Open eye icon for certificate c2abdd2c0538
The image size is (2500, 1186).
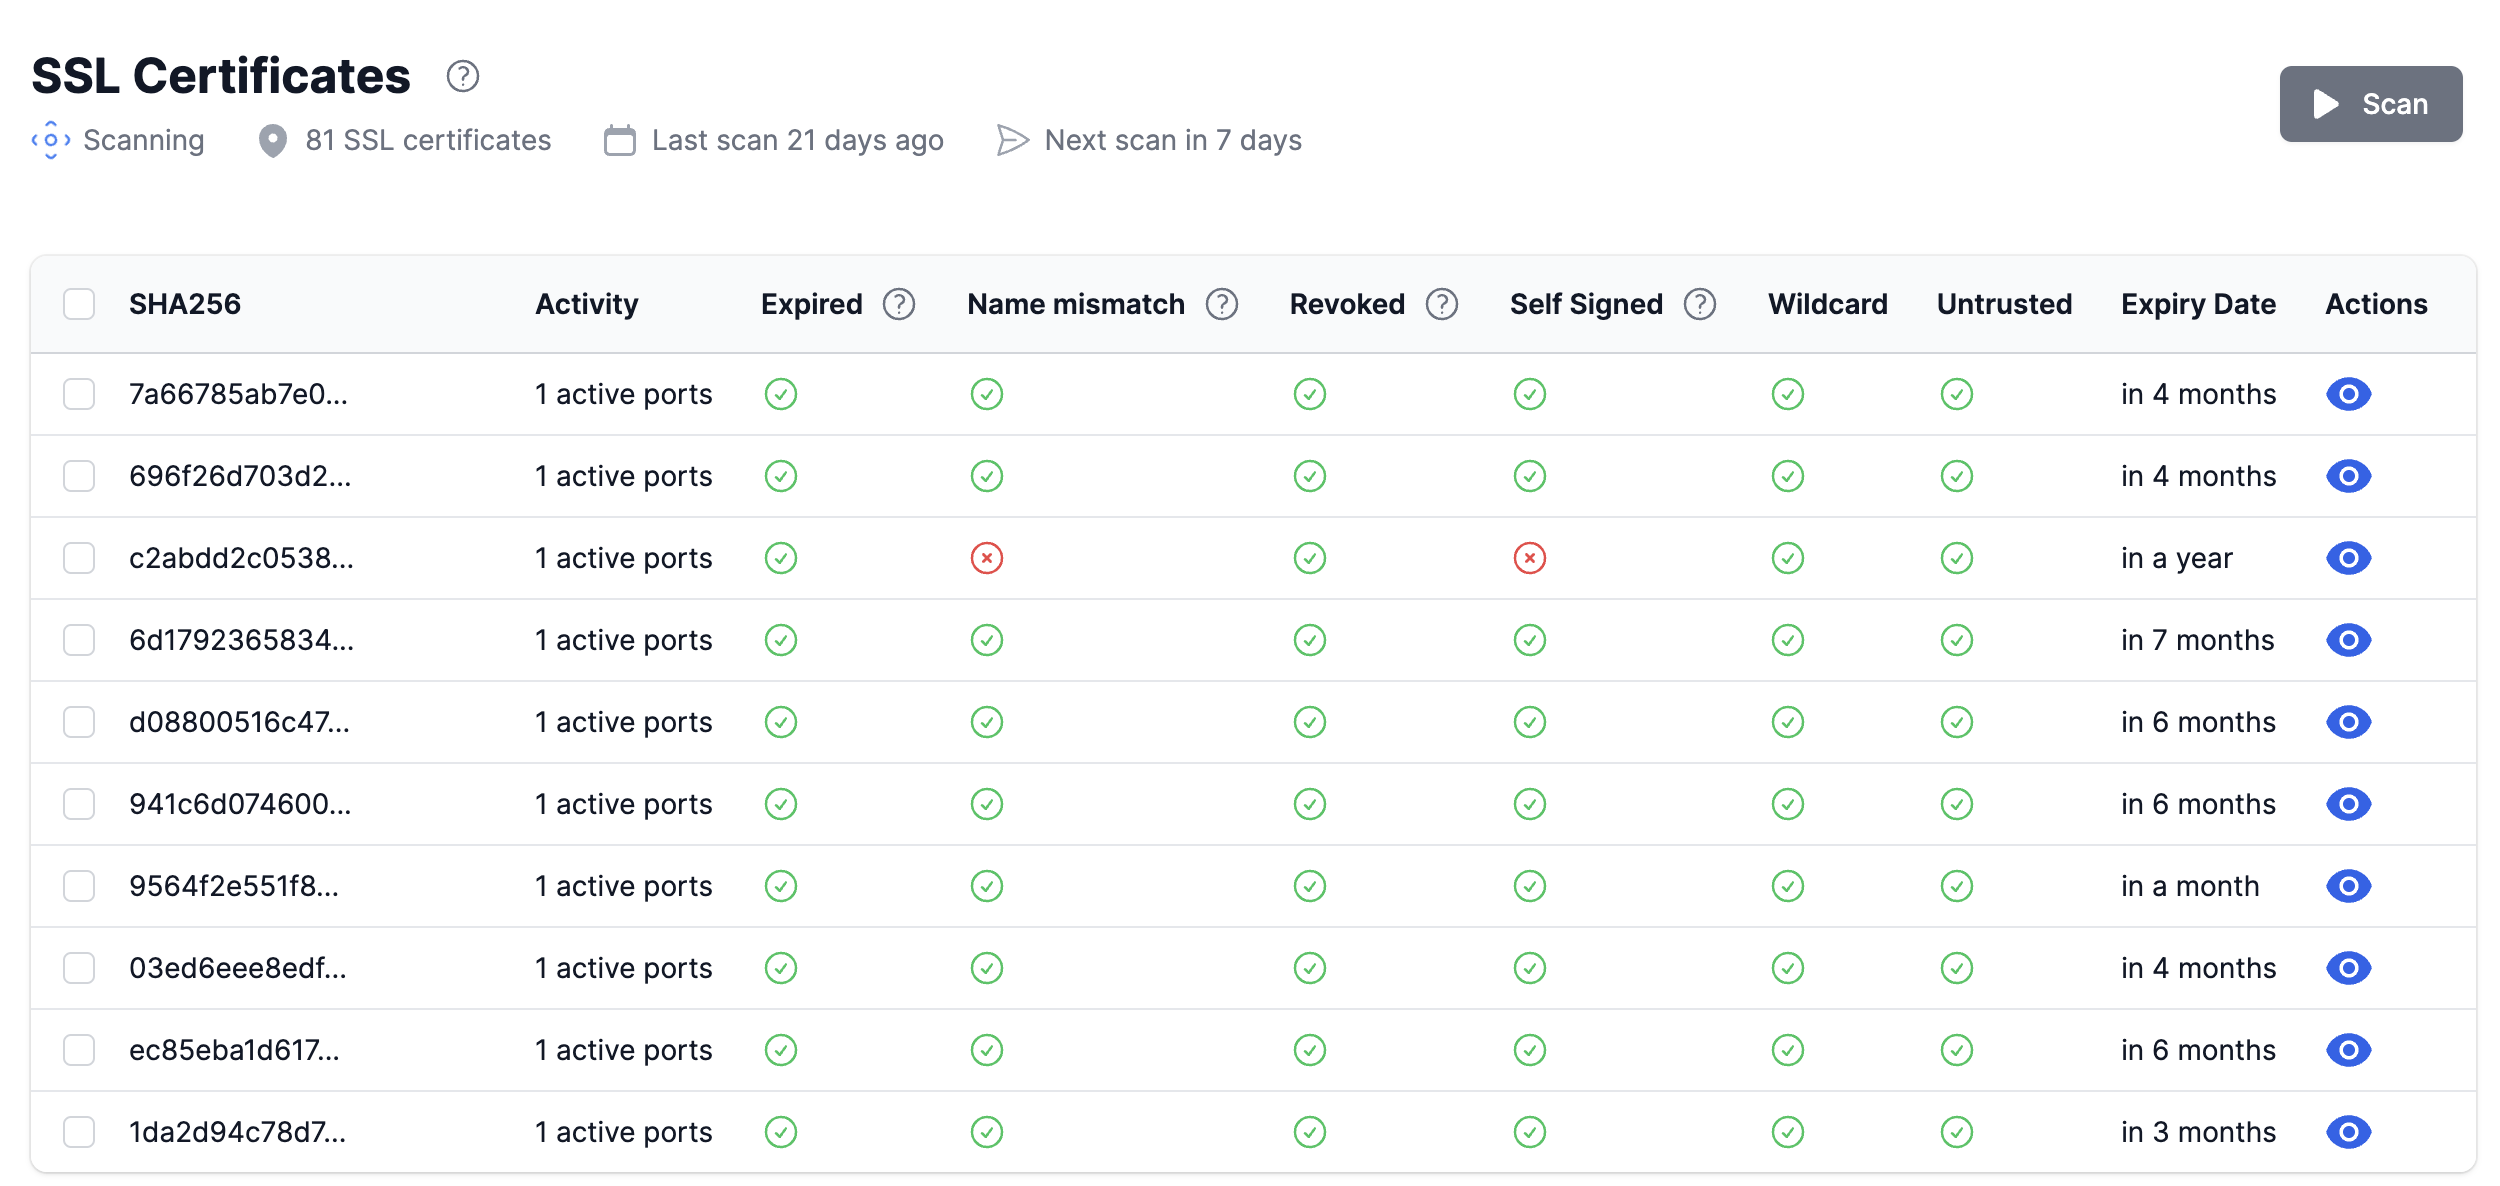(2348, 558)
